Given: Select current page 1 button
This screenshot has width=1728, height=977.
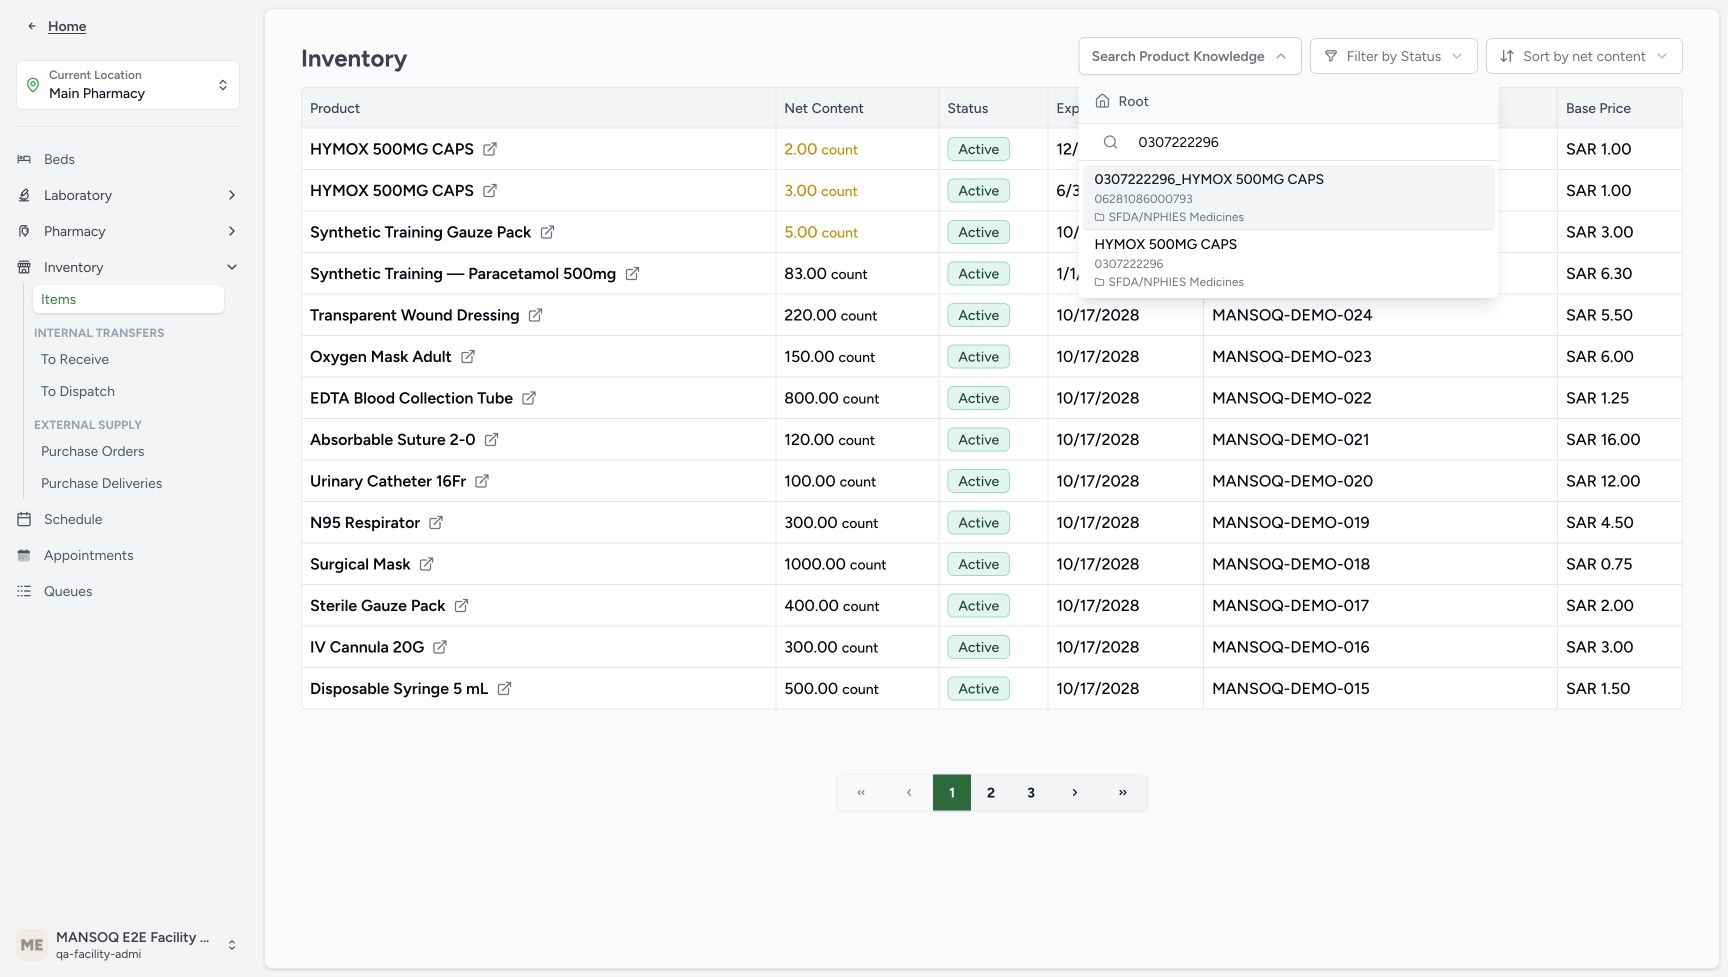Looking at the screenshot, I should coord(952,792).
